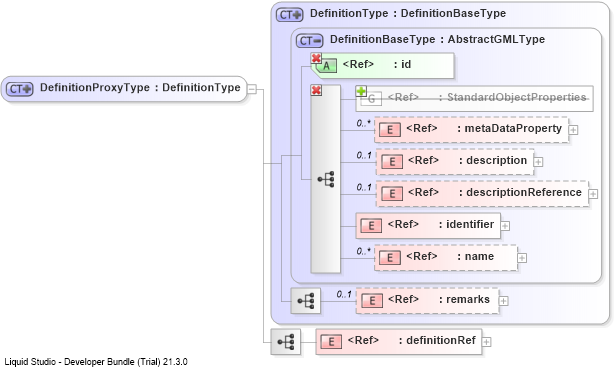Select the 'name' element label
Viewport: 614px width, 367px height.
(x=479, y=257)
